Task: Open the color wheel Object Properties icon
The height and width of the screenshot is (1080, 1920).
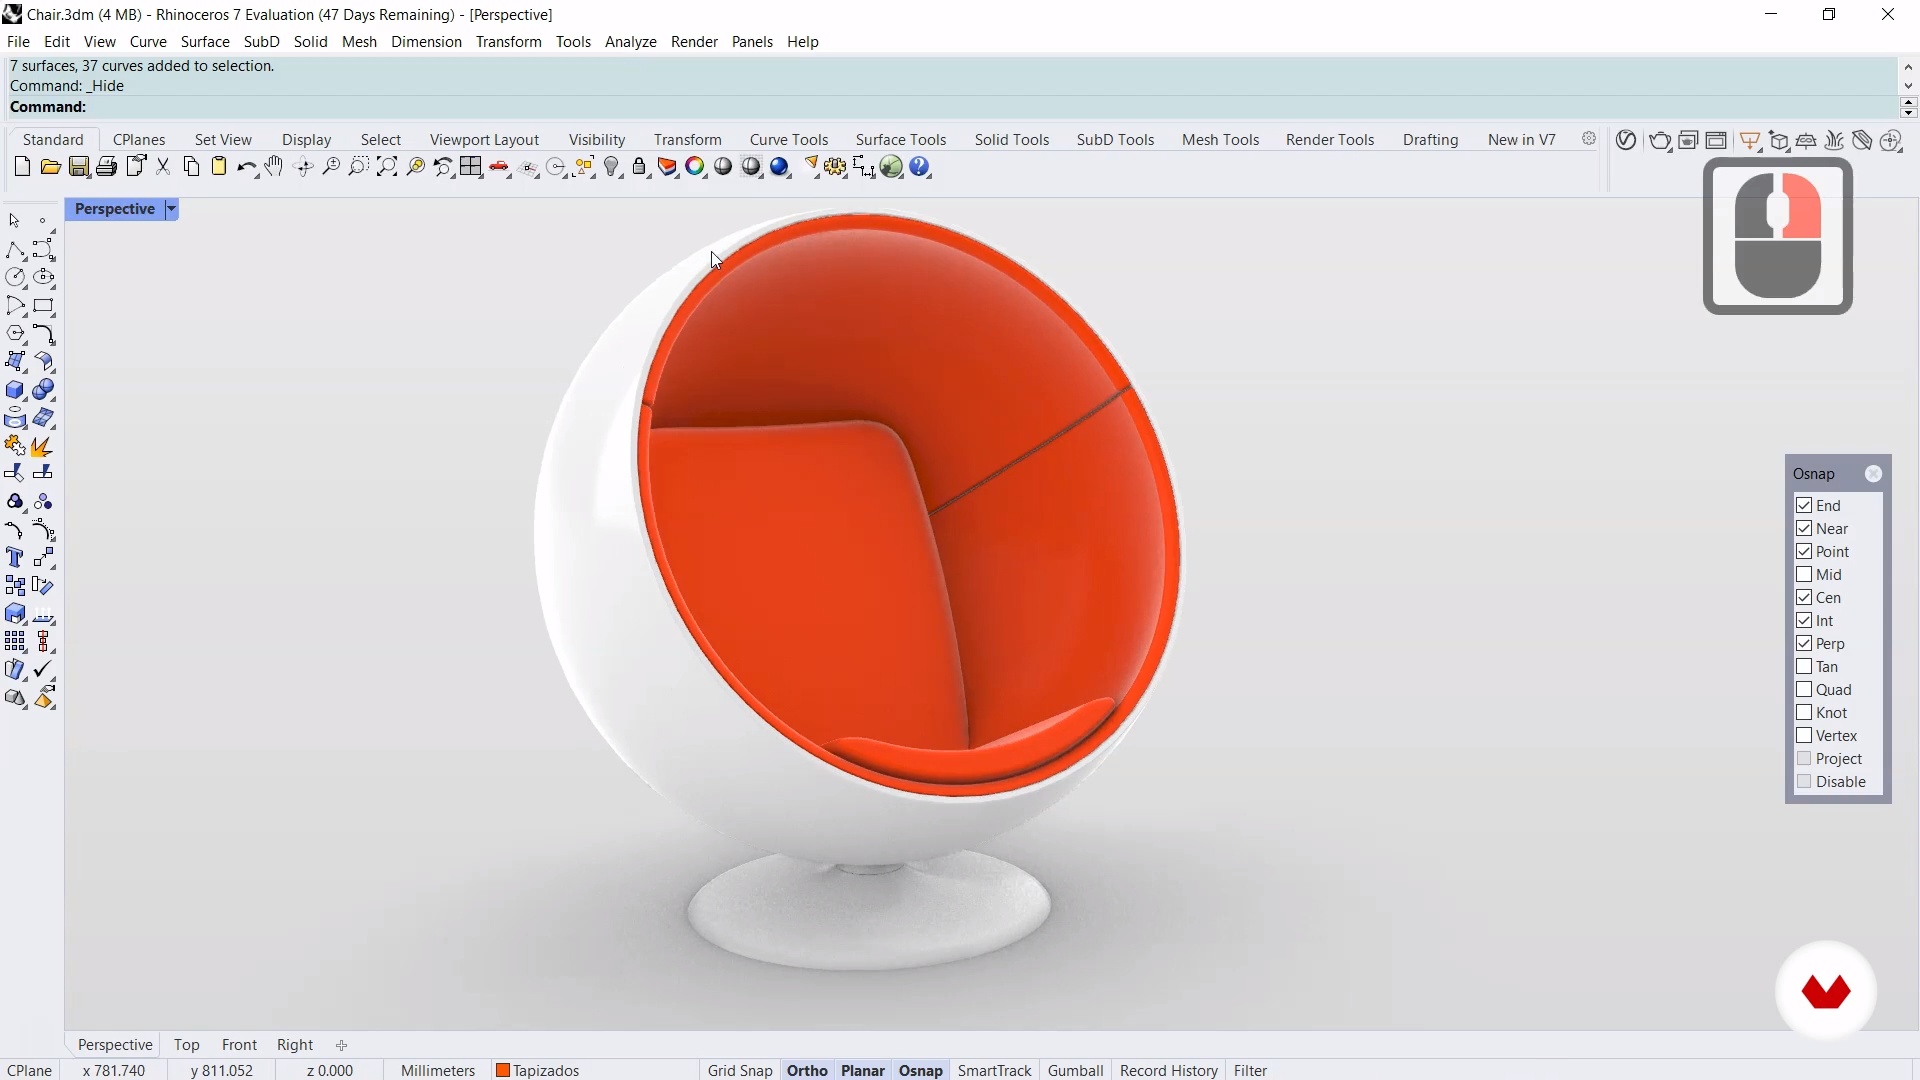Action: click(696, 167)
